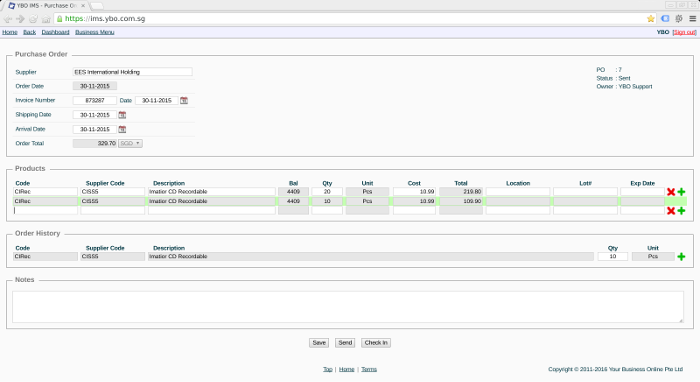Viewport: 700px width, 382px height.
Task: Open calendar picker for Shipping Date
Action: tap(122, 115)
